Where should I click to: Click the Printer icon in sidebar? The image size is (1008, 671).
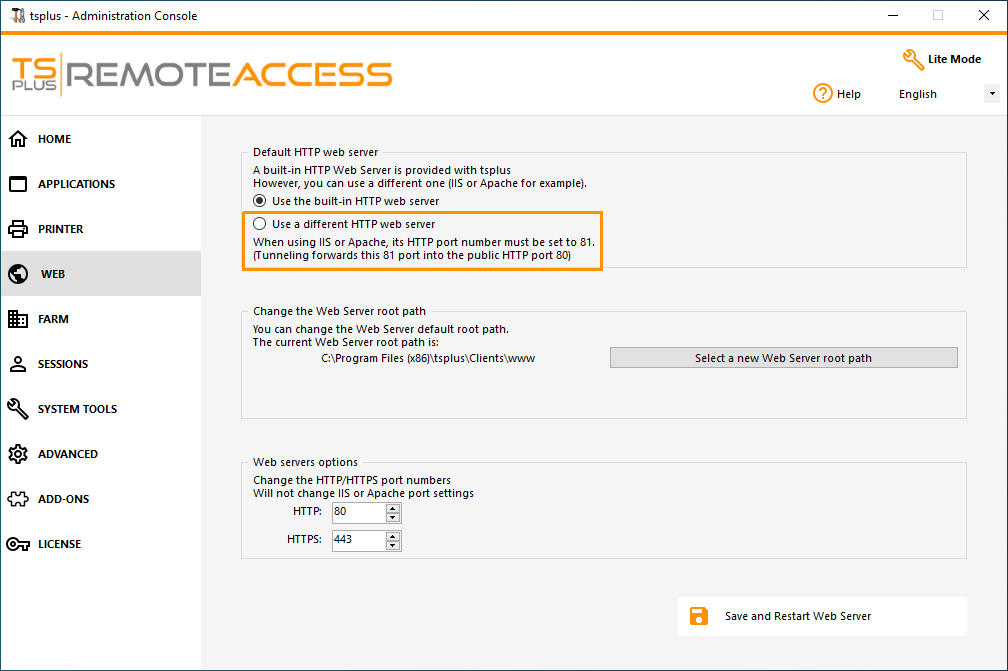pyautogui.click(x=18, y=229)
